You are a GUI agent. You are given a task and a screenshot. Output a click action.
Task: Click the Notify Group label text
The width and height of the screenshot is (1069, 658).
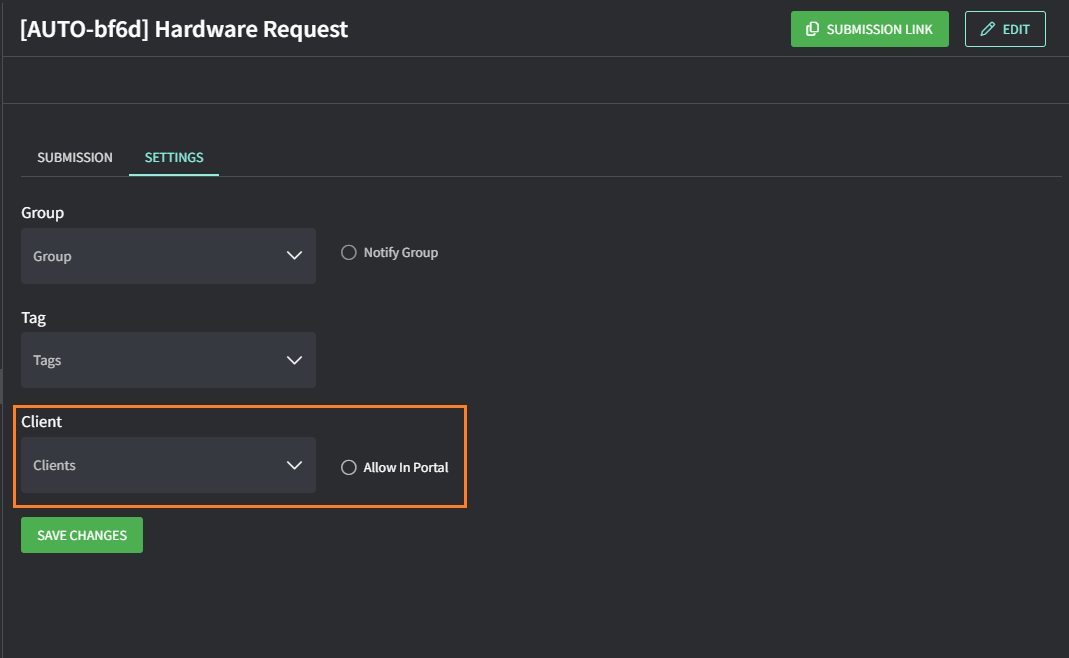click(x=401, y=252)
